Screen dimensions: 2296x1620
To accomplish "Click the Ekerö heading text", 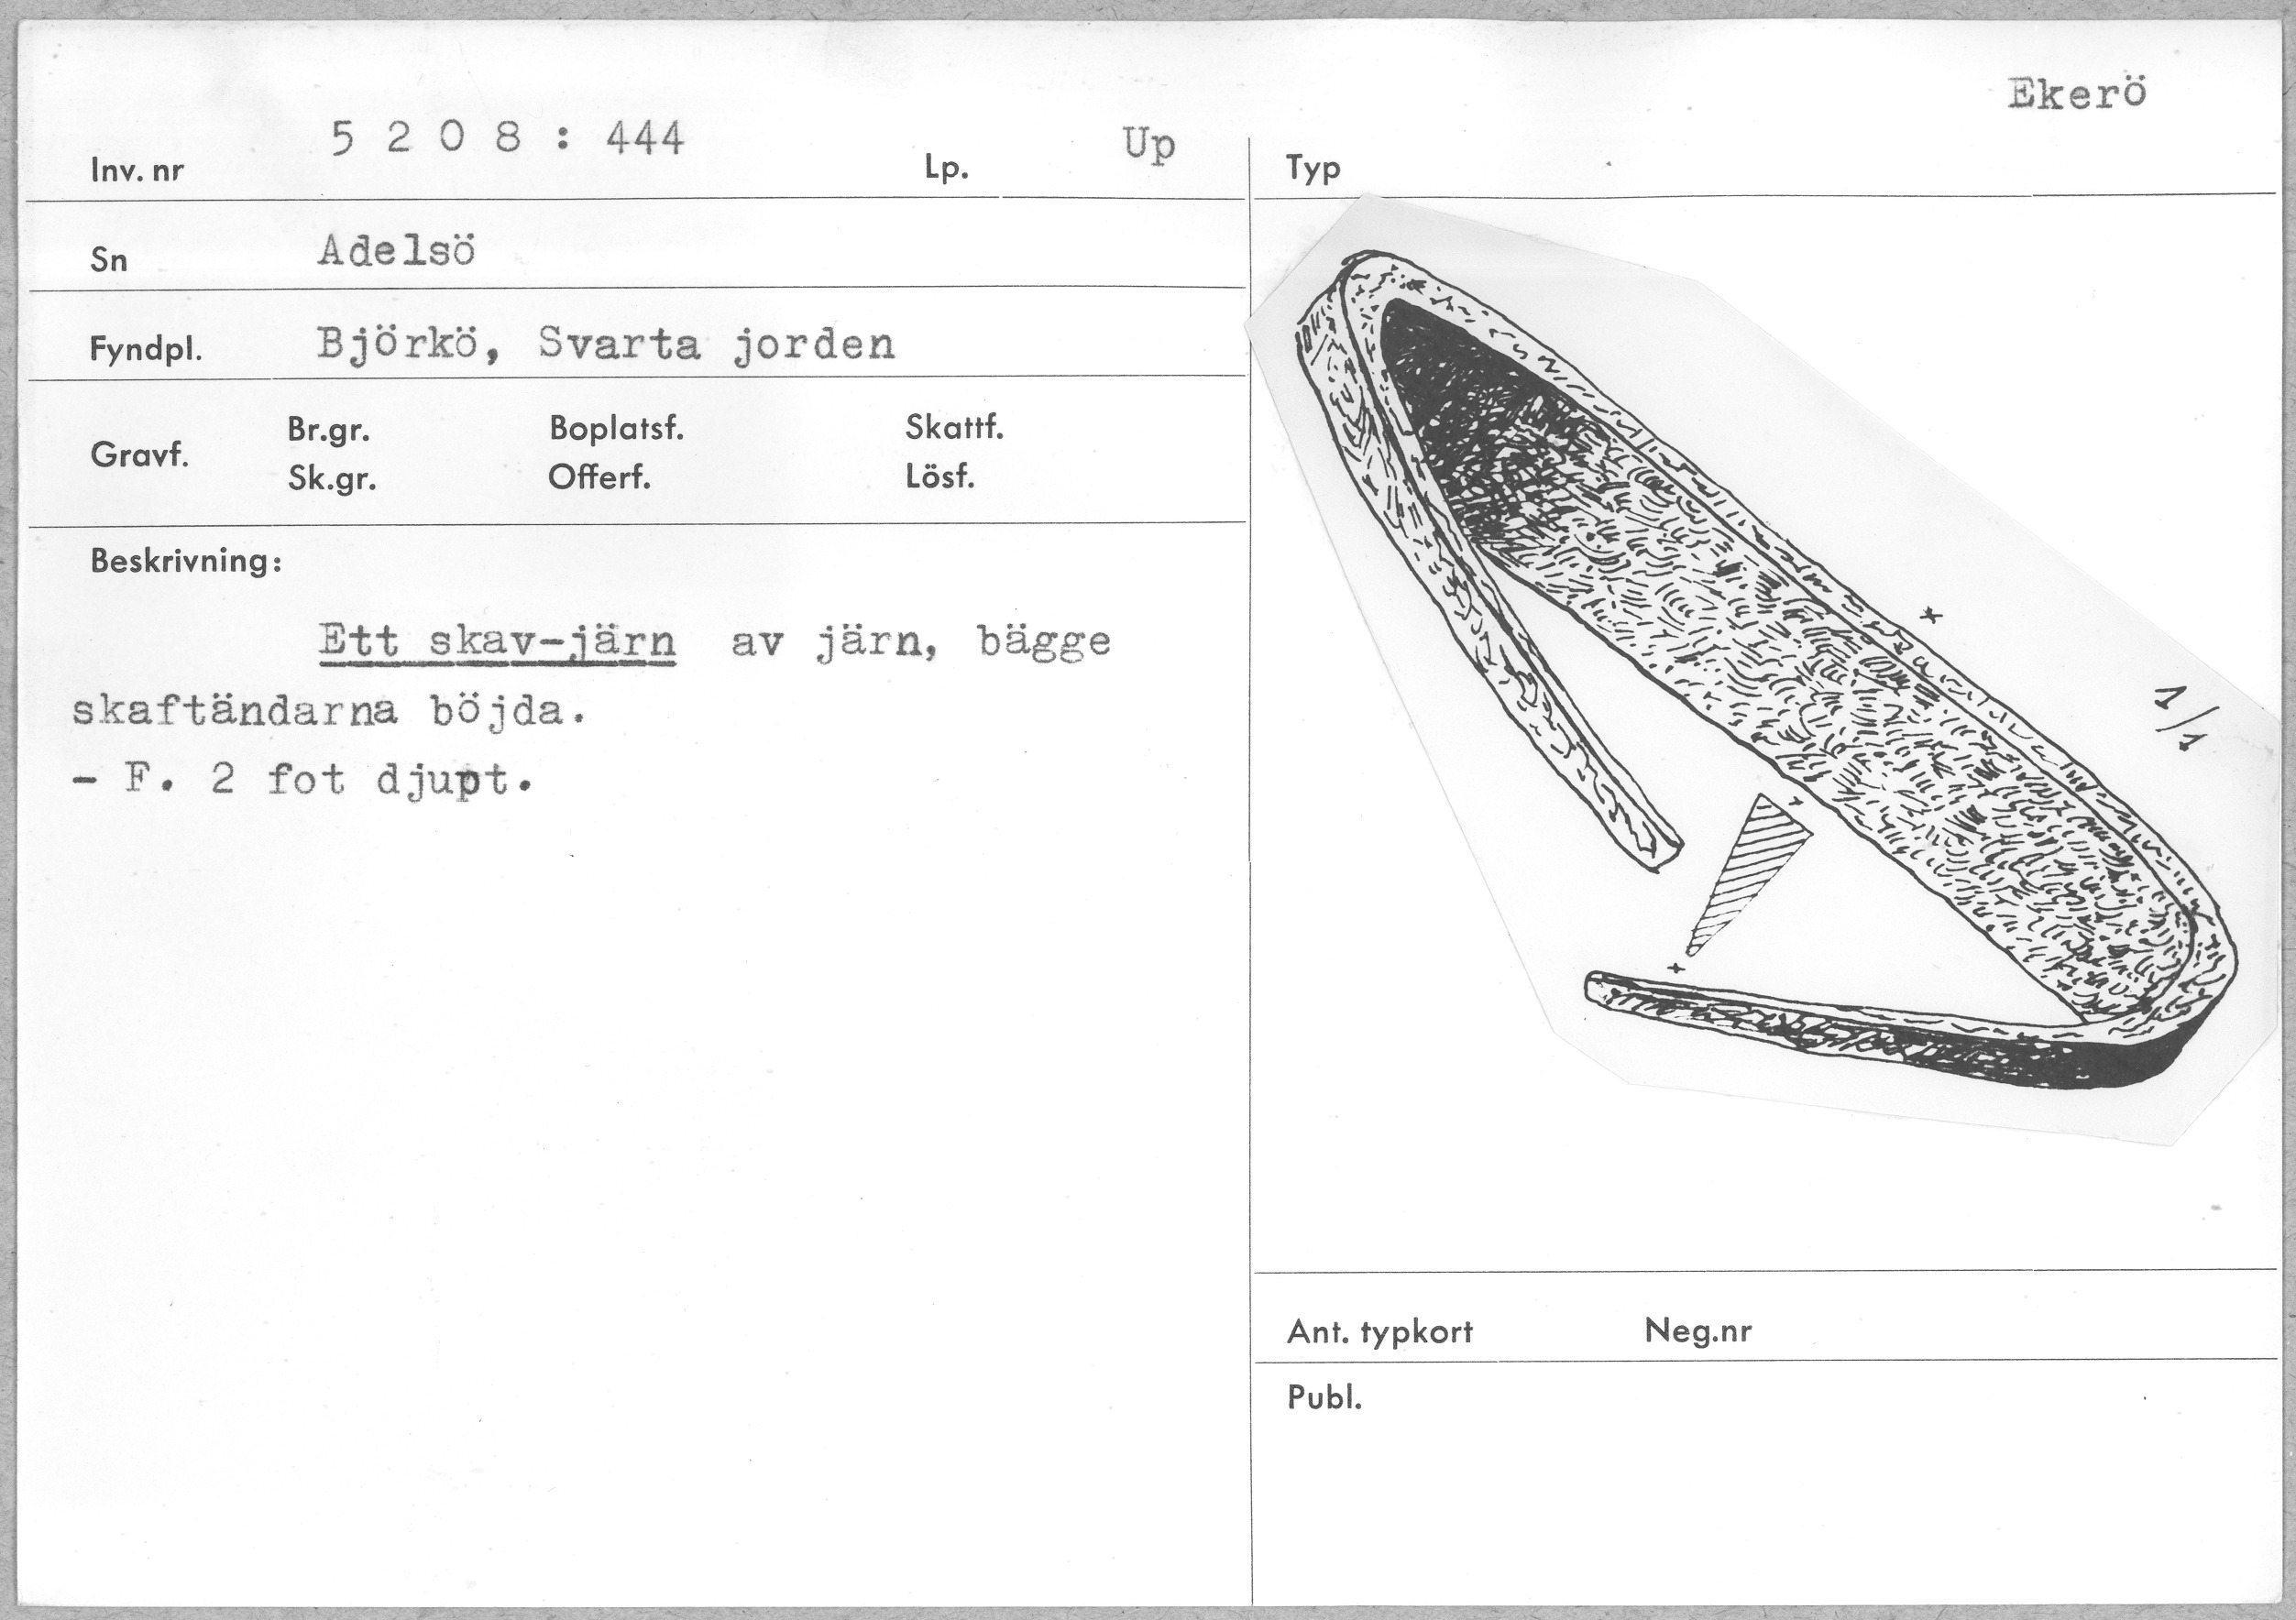I will (x=2077, y=94).
